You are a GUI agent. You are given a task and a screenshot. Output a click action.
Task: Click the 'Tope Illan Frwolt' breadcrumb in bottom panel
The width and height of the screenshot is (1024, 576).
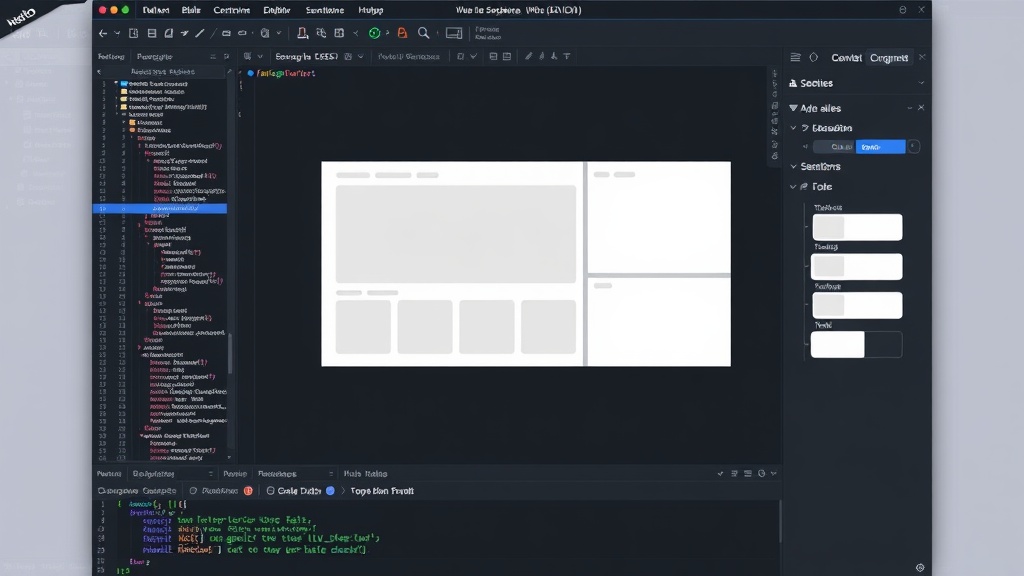click(x=382, y=490)
